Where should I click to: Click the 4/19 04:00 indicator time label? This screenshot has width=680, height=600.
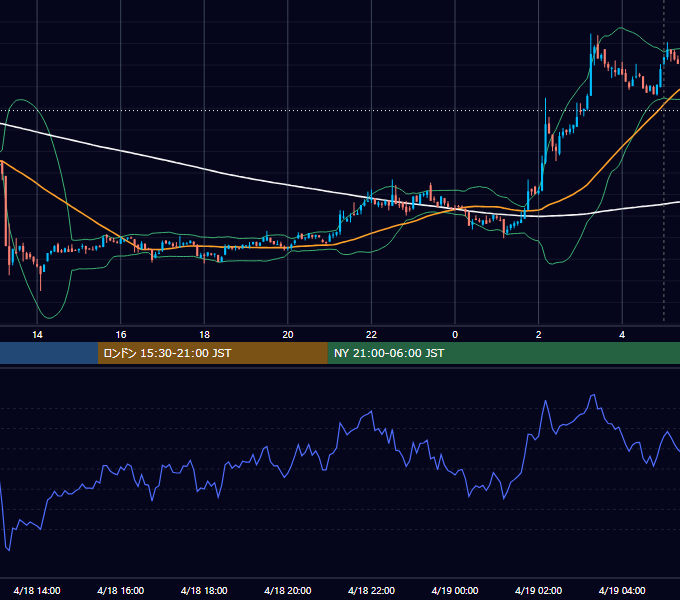tap(622, 590)
